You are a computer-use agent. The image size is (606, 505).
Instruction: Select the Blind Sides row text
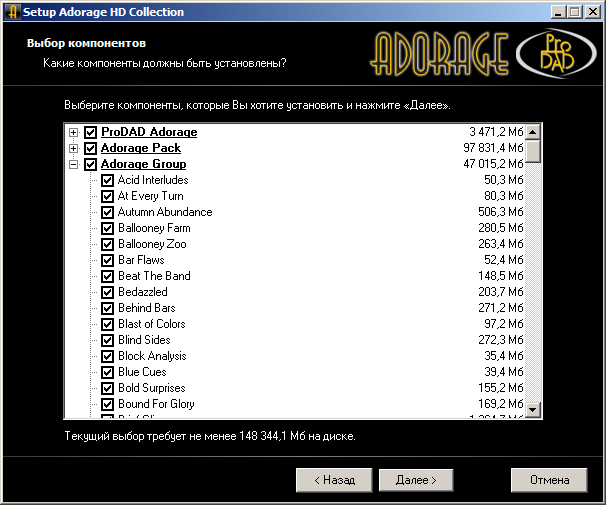pyautogui.click(x=144, y=340)
